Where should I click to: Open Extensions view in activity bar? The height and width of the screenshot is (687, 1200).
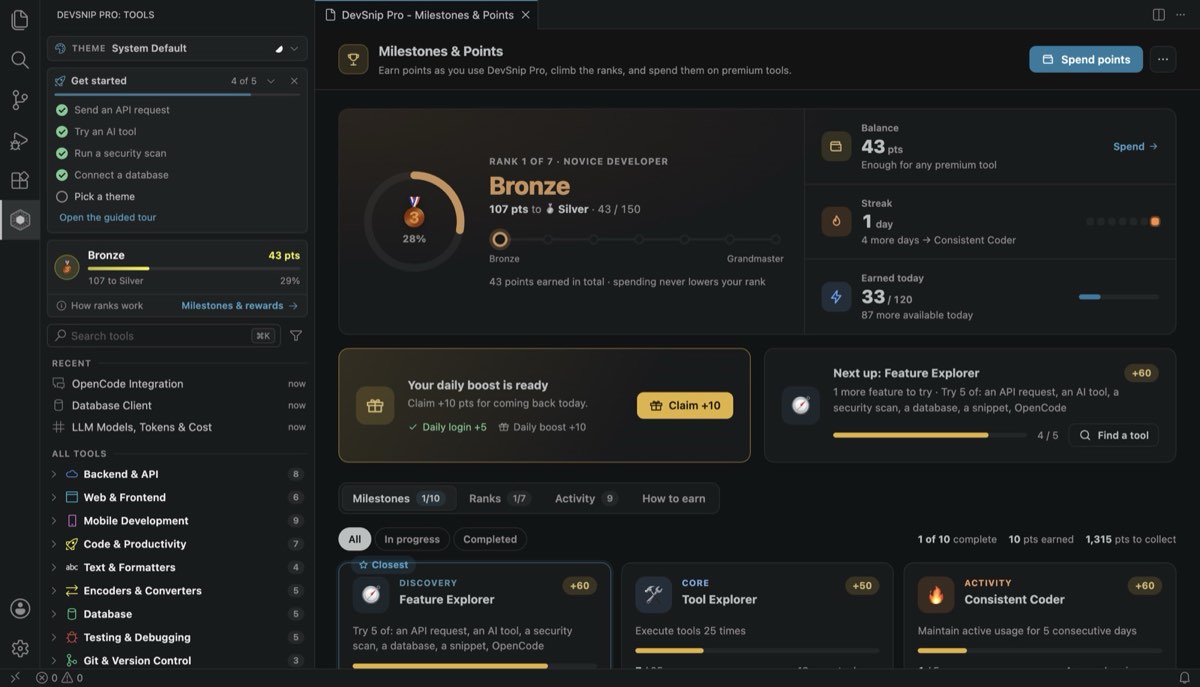click(x=19, y=180)
